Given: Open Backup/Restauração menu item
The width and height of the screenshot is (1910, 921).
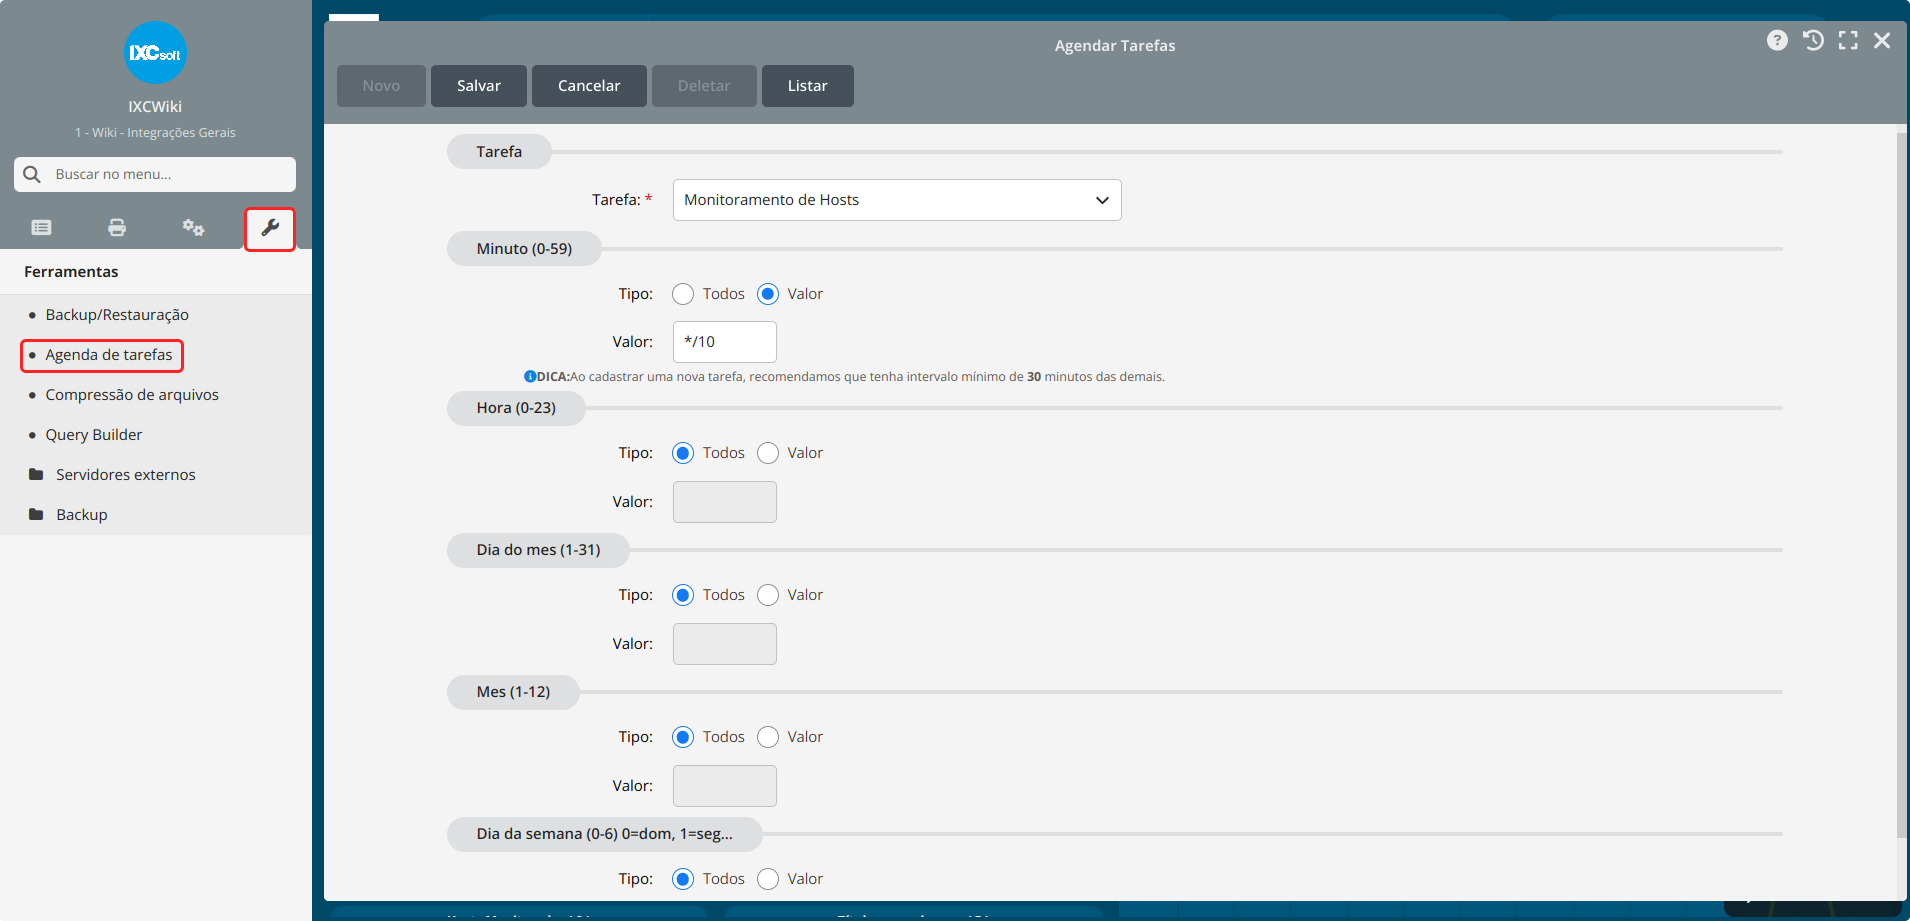Looking at the screenshot, I should click(117, 315).
